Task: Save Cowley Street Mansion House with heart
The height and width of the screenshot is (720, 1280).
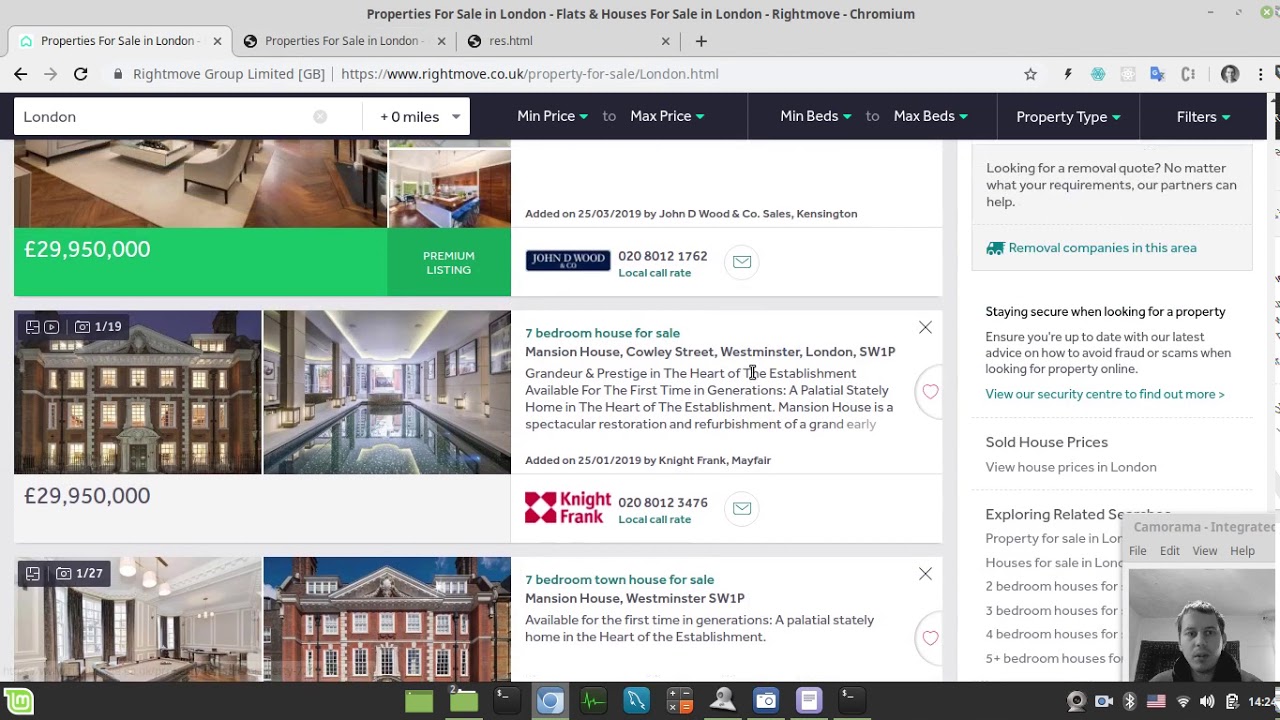Action: (x=930, y=392)
